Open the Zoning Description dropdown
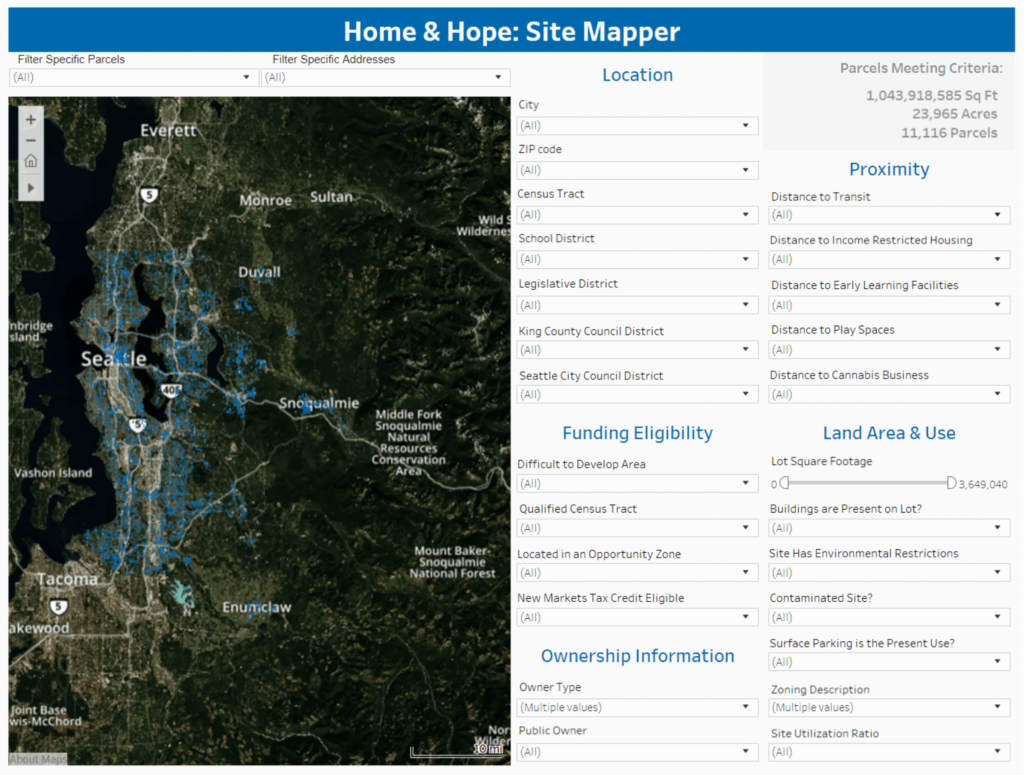This screenshot has height=775, width=1024. tap(998, 707)
